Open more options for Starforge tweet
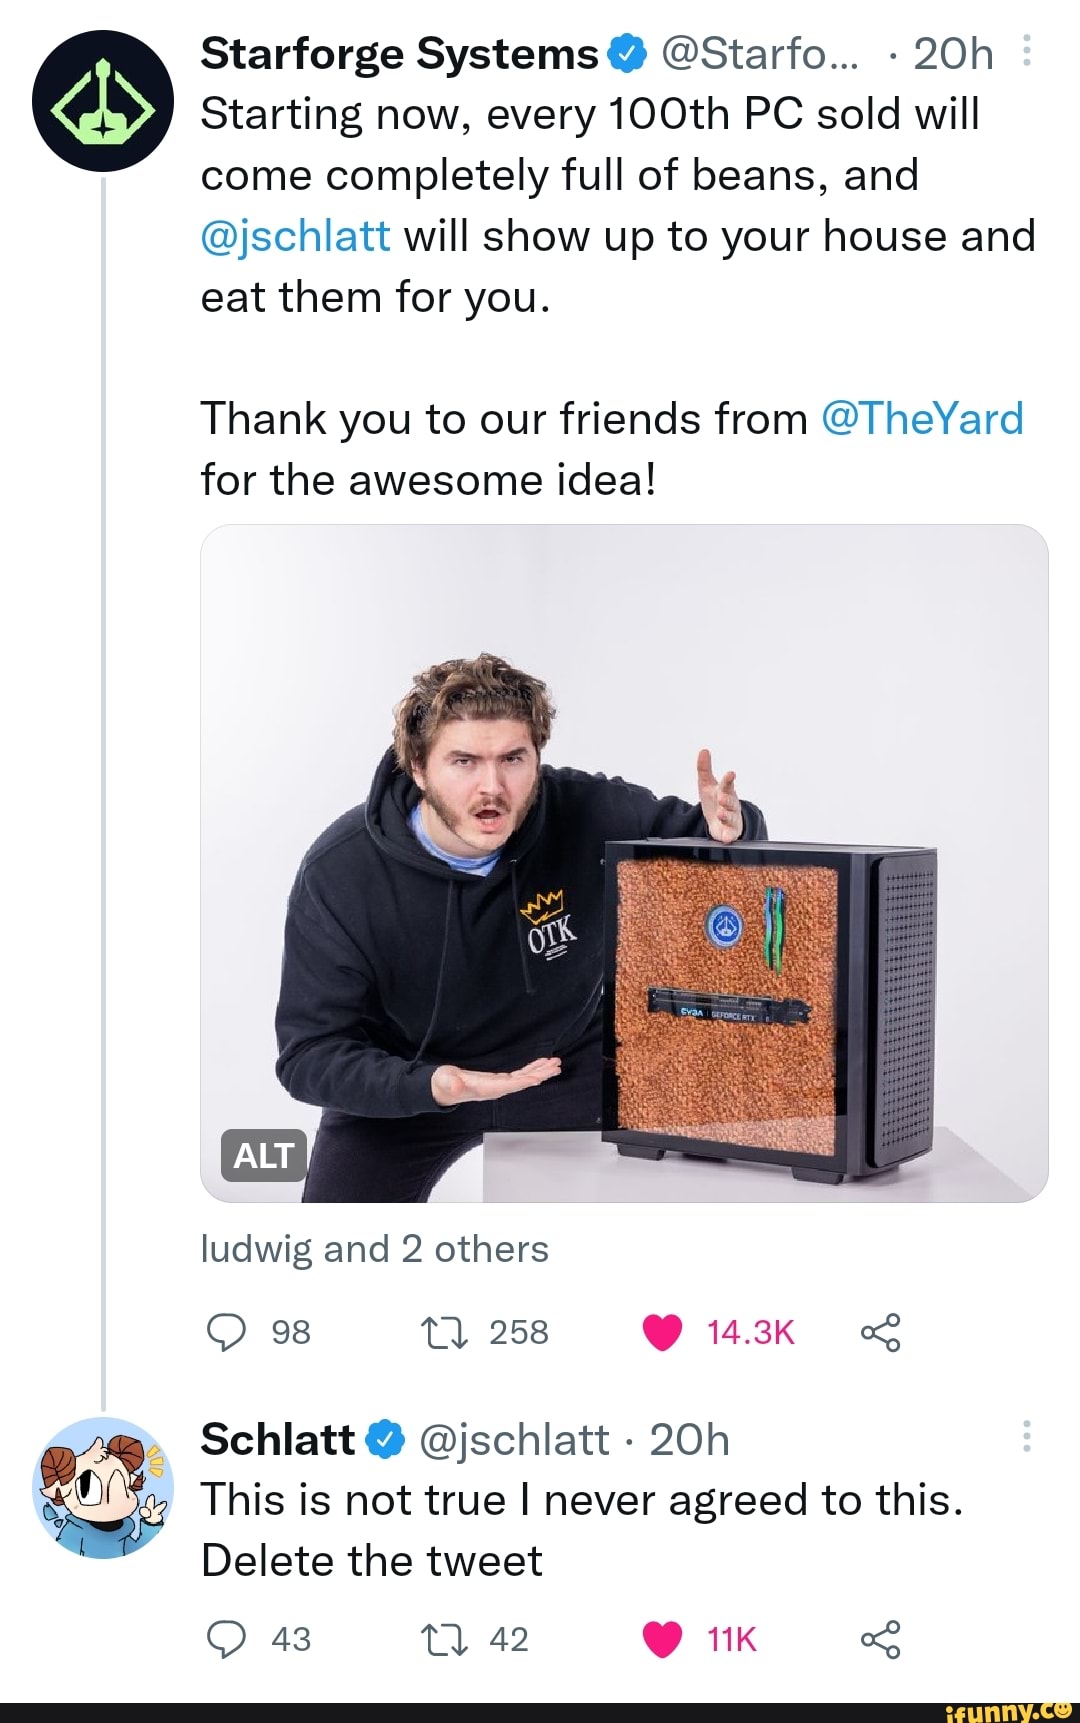Image resolution: width=1080 pixels, height=1723 pixels. [x=1027, y=51]
